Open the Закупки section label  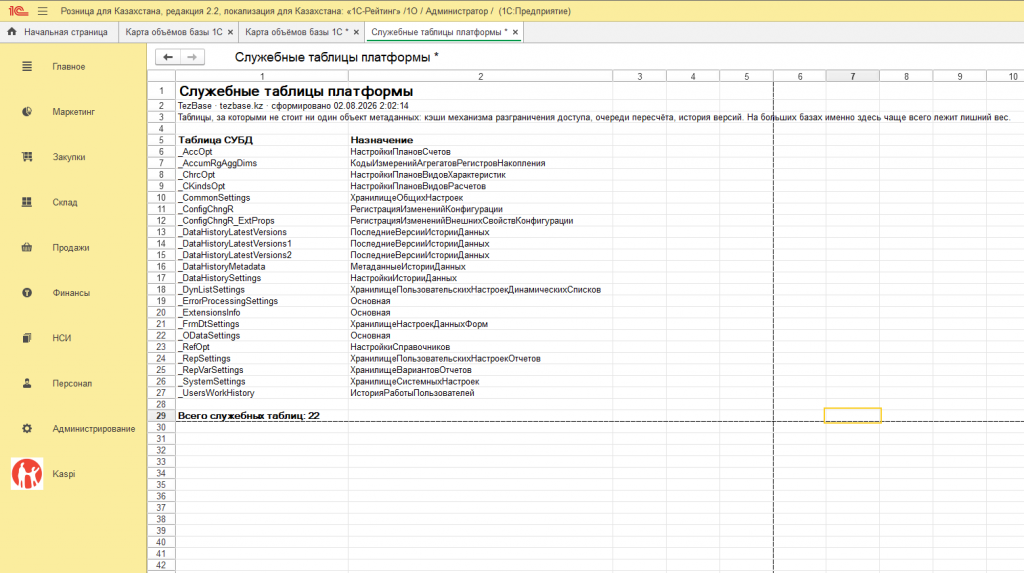(69, 157)
